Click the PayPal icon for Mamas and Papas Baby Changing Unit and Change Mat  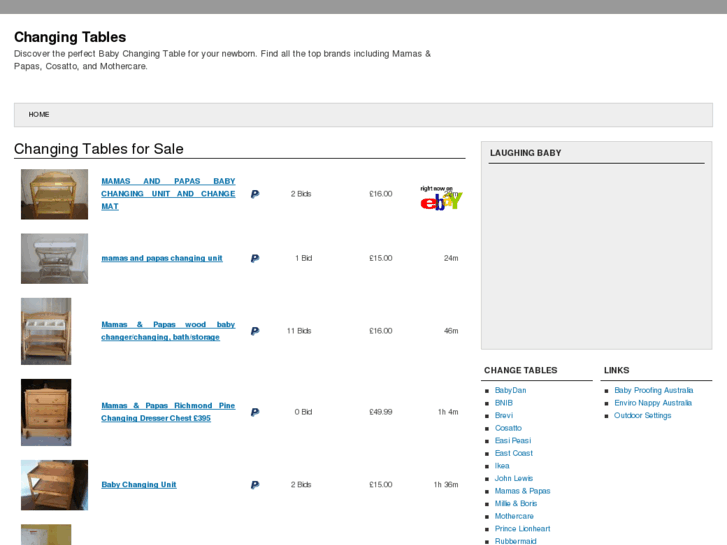(x=255, y=194)
